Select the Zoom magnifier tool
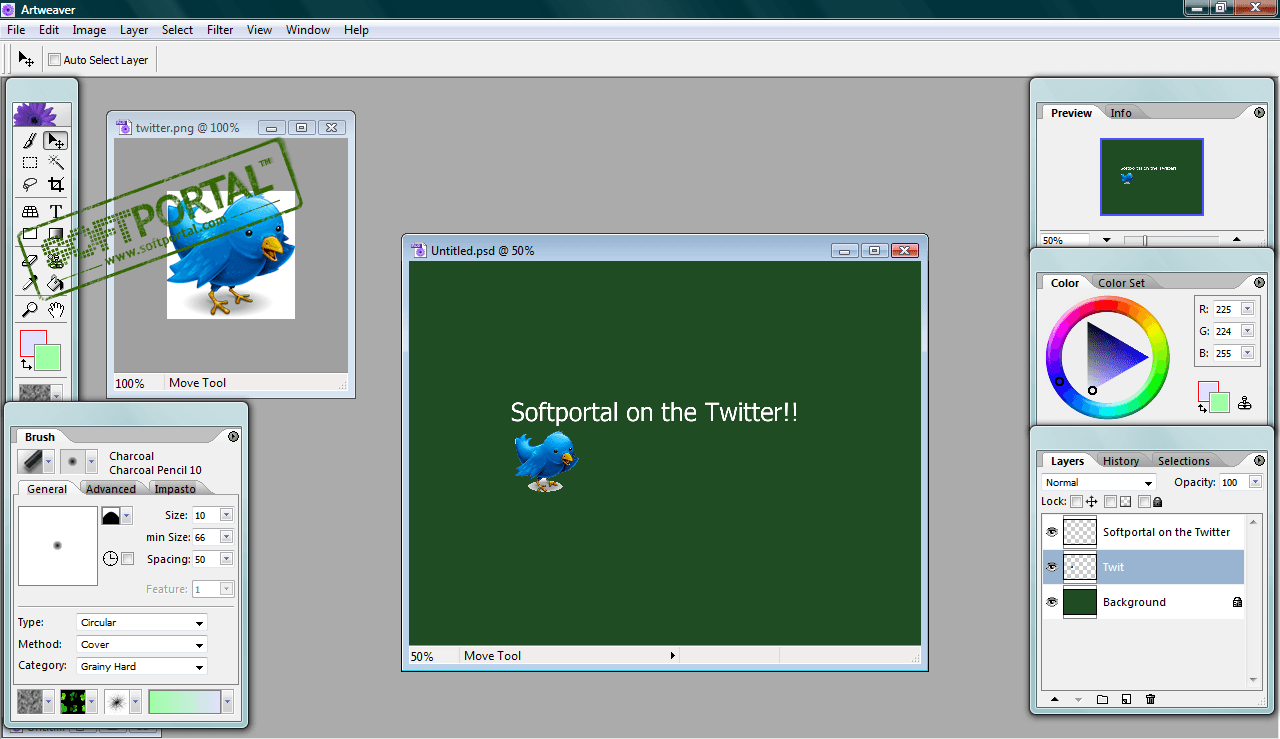Image resolution: width=1280 pixels, height=739 pixels. [x=30, y=310]
